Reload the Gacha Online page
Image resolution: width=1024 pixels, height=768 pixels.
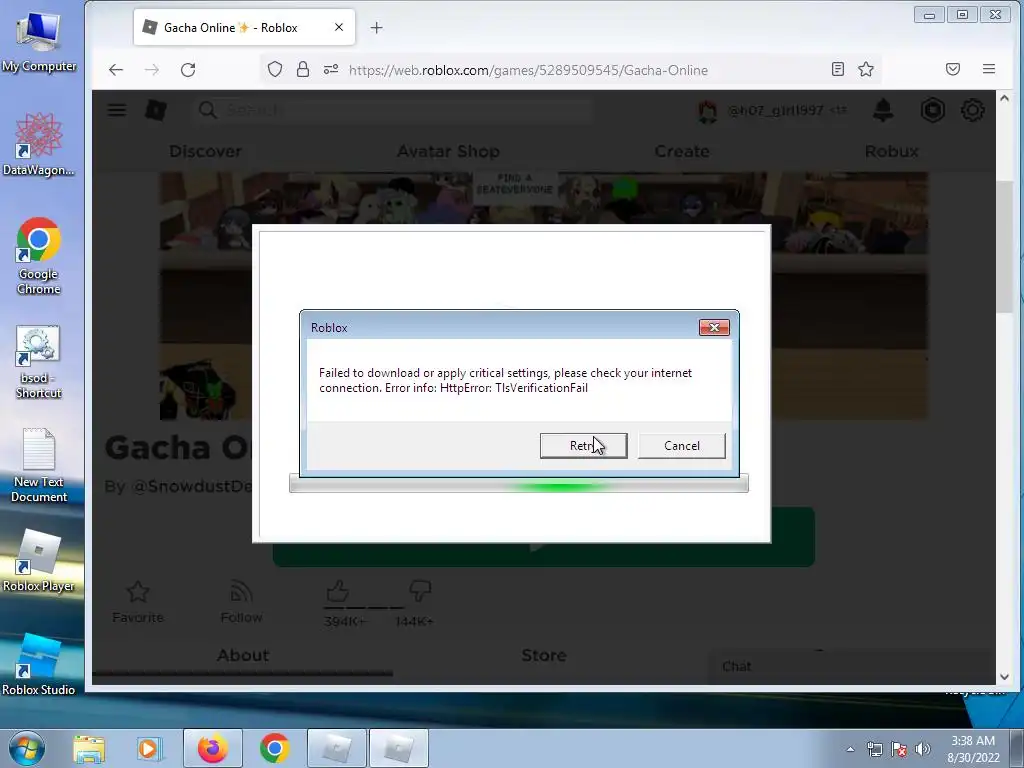188,70
